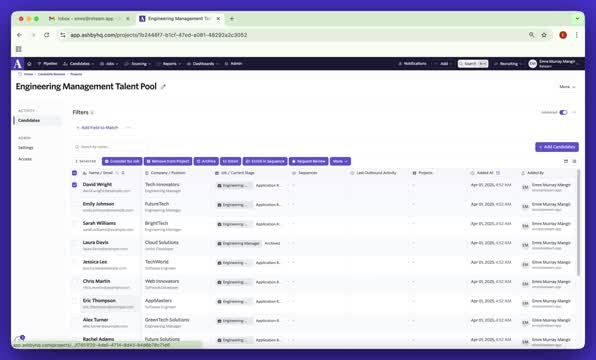Open Settings in the left sidebar
The height and width of the screenshot is (360, 596).
click(x=26, y=147)
